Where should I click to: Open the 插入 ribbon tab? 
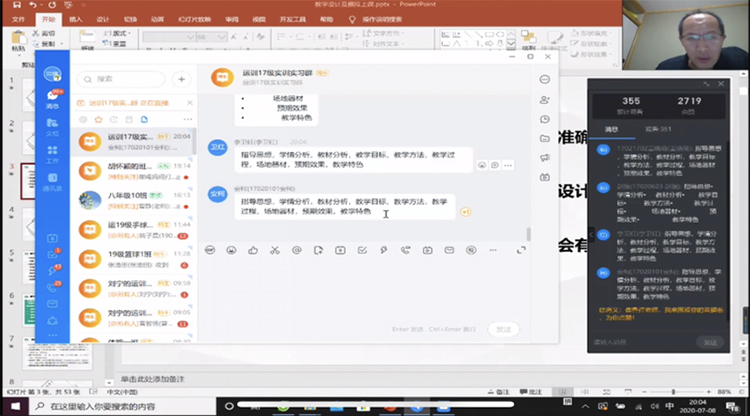pos(77,18)
